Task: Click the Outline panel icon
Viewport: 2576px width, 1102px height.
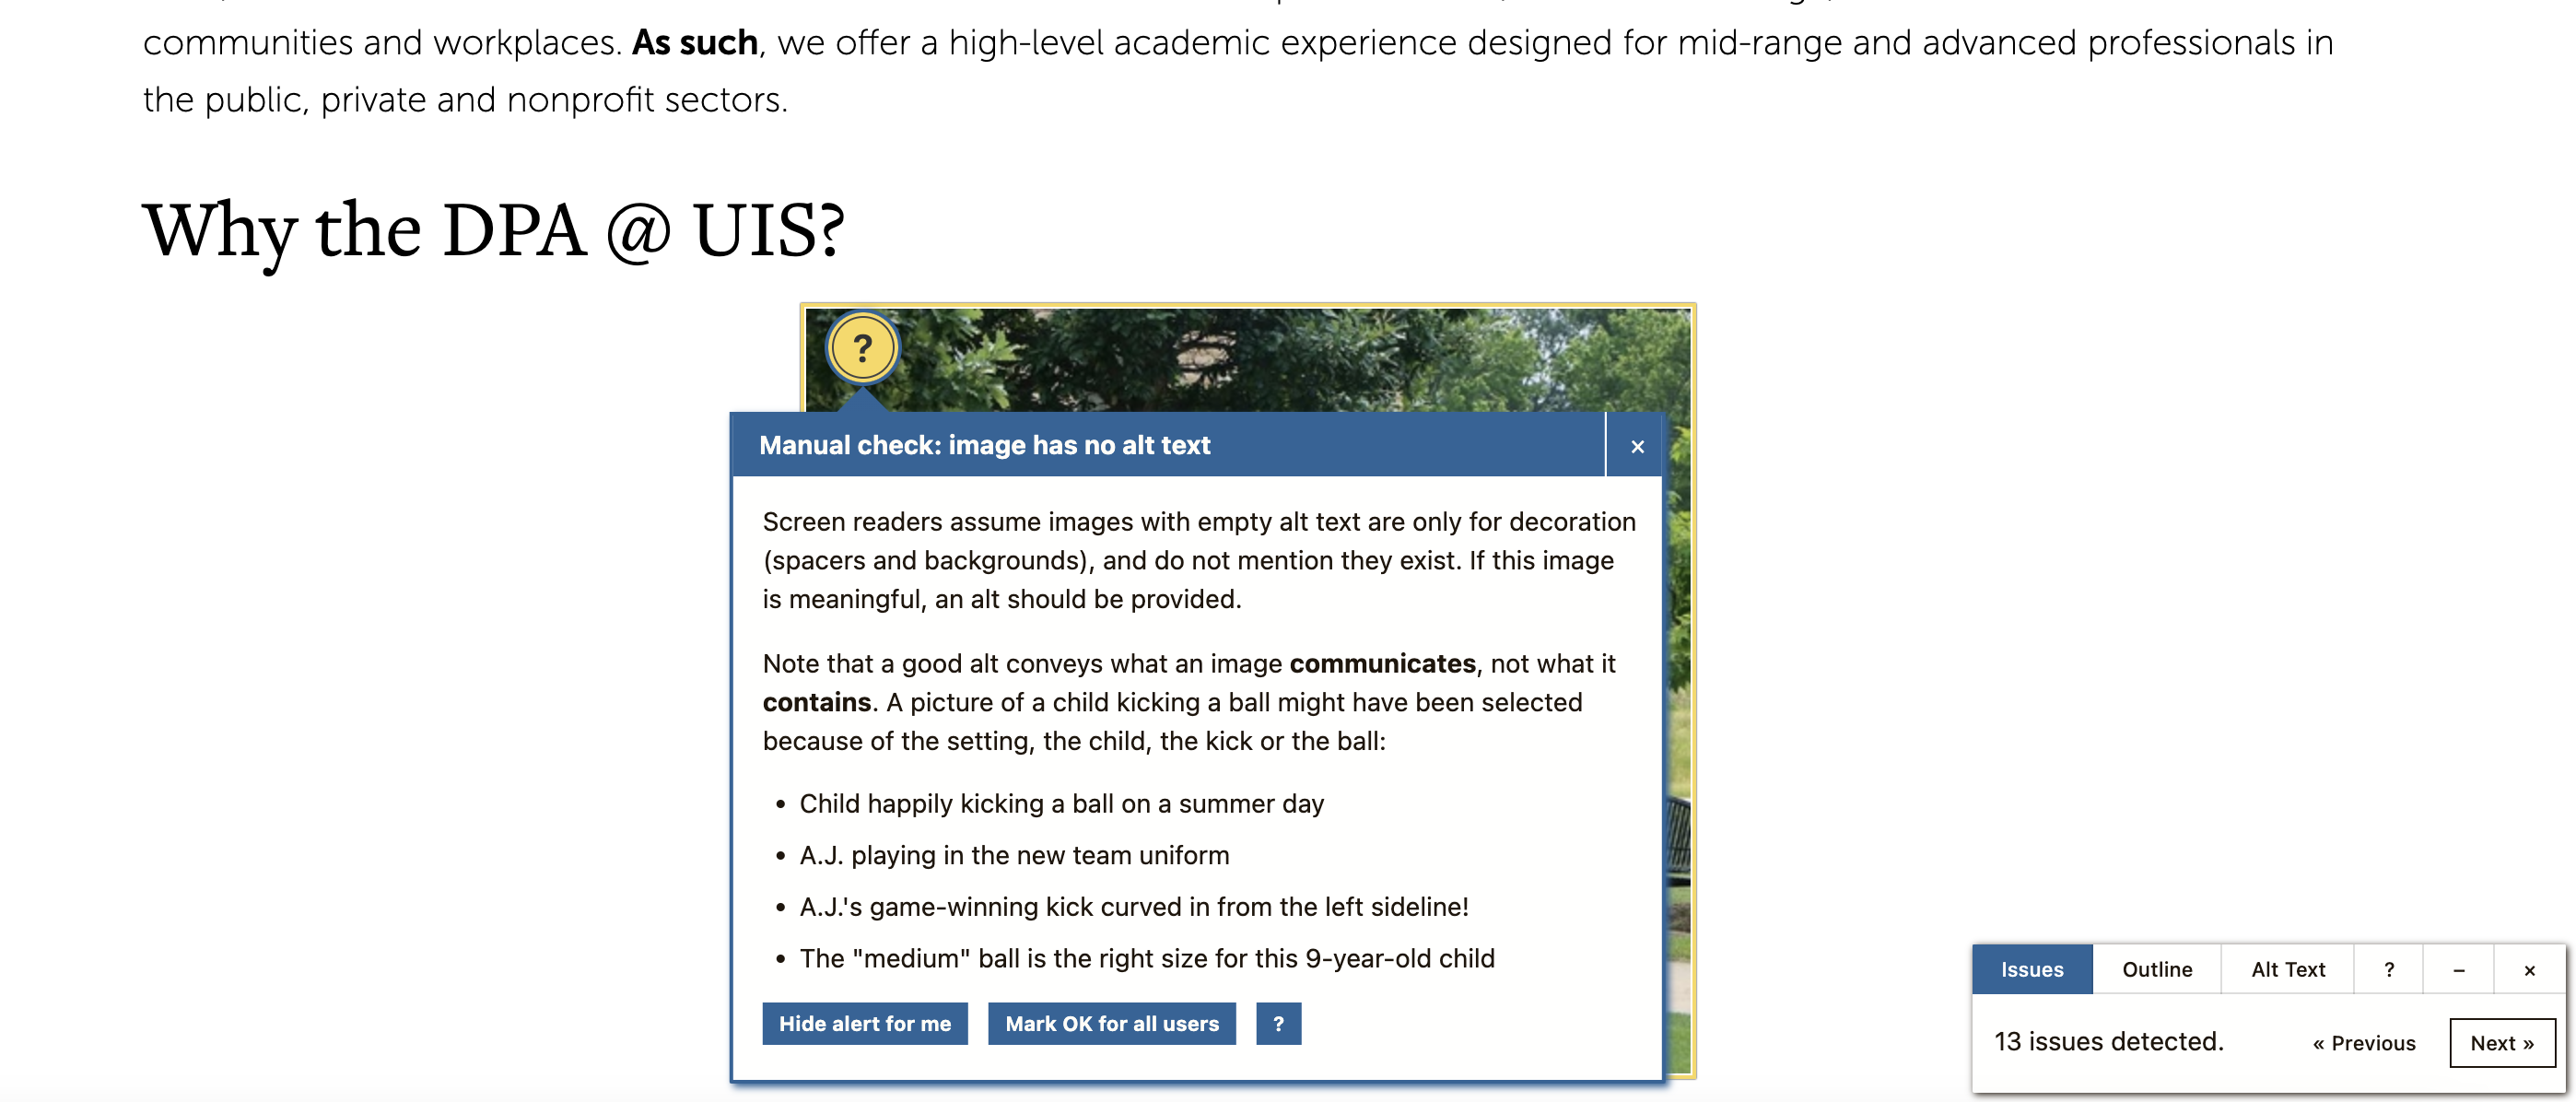Action: (2157, 967)
